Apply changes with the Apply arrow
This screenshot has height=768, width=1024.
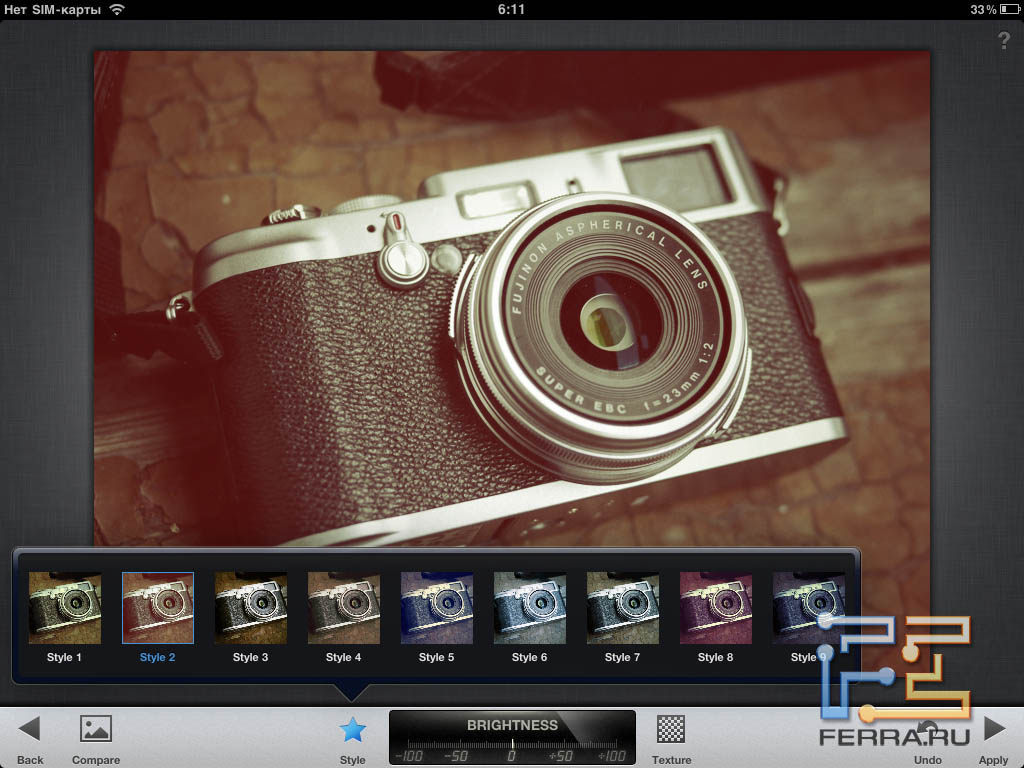[994, 729]
